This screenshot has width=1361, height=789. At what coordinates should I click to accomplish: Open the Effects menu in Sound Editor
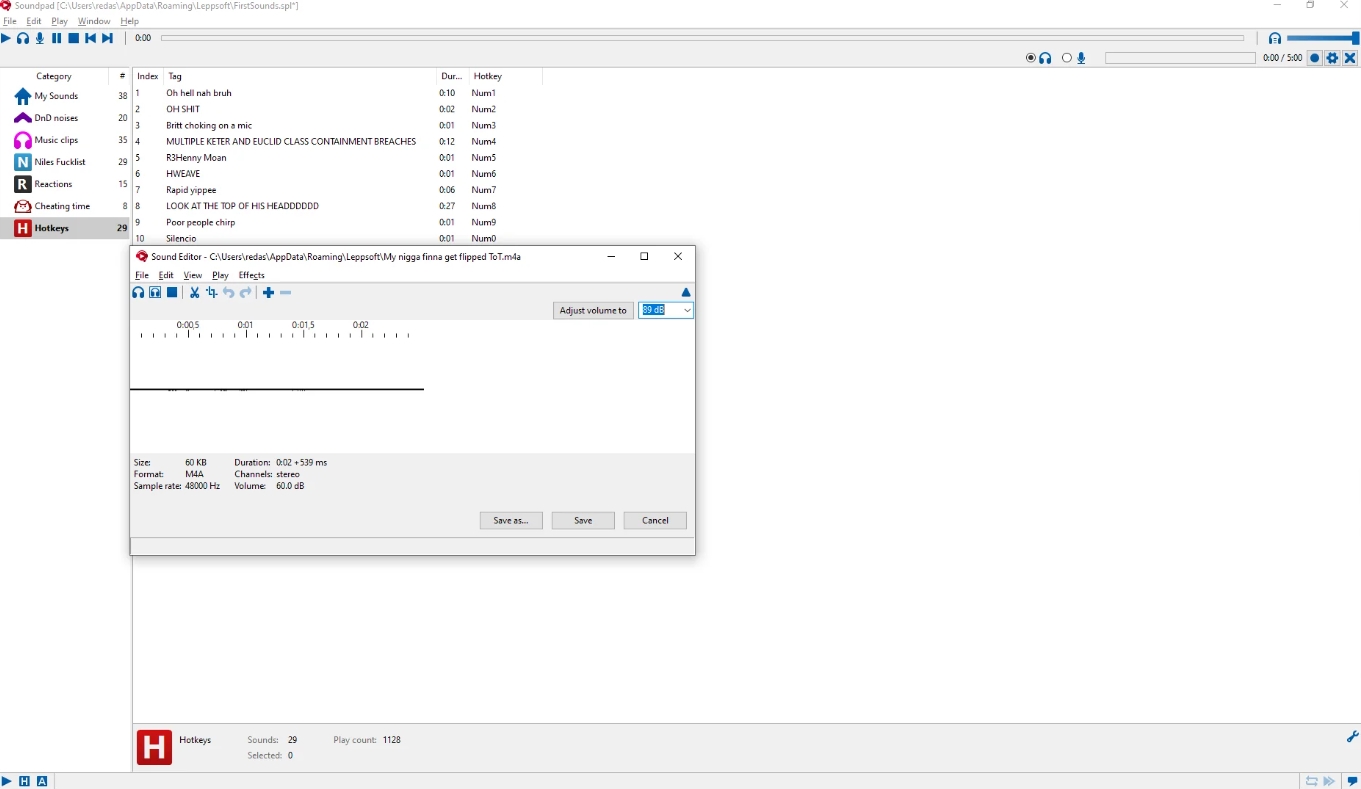(251, 275)
